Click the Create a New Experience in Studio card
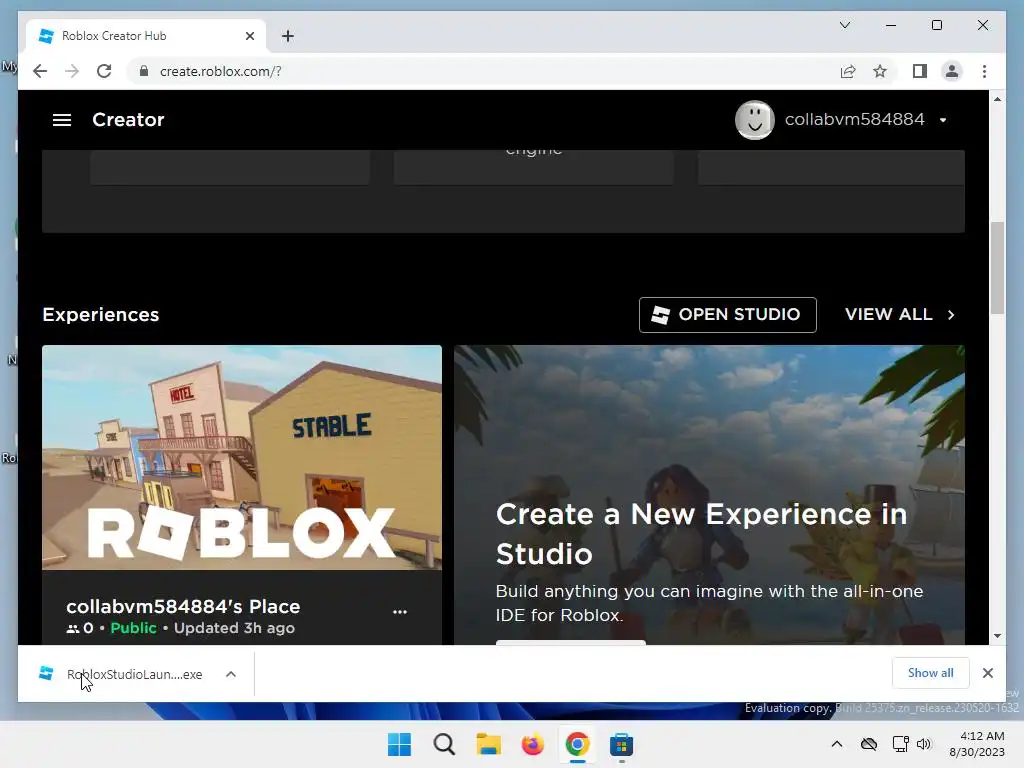The width and height of the screenshot is (1024, 768). coord(709,495)
